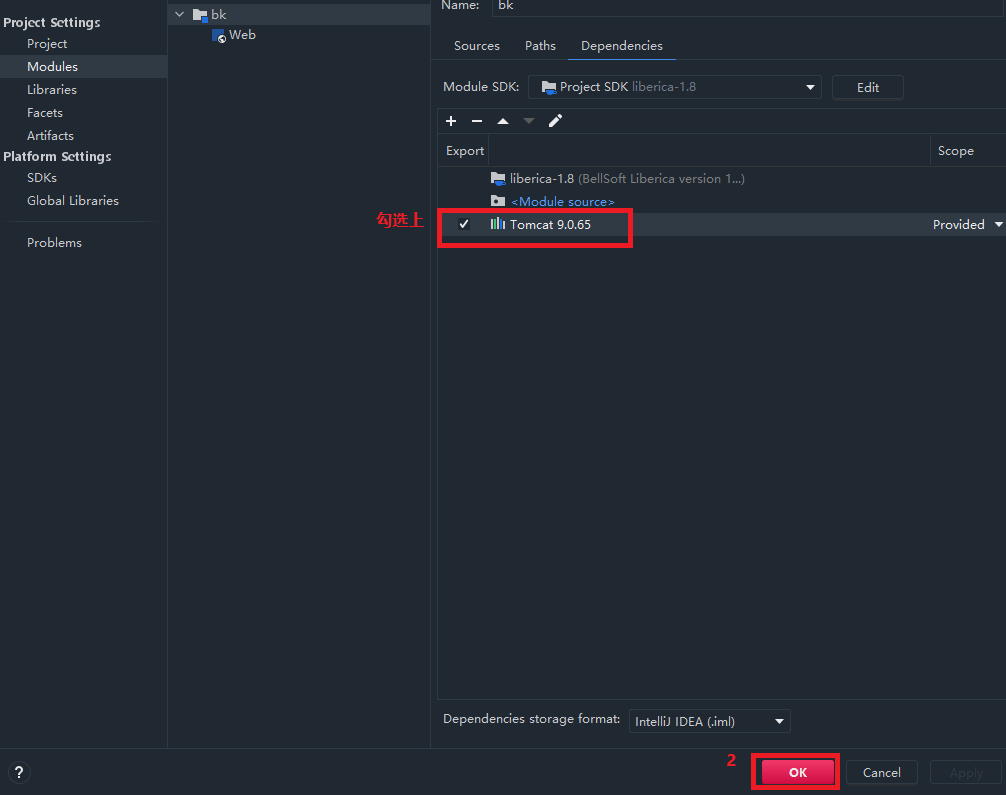Screen dimensions: 1006x795
Task: Click the help question mark icon
Action: 19,772
